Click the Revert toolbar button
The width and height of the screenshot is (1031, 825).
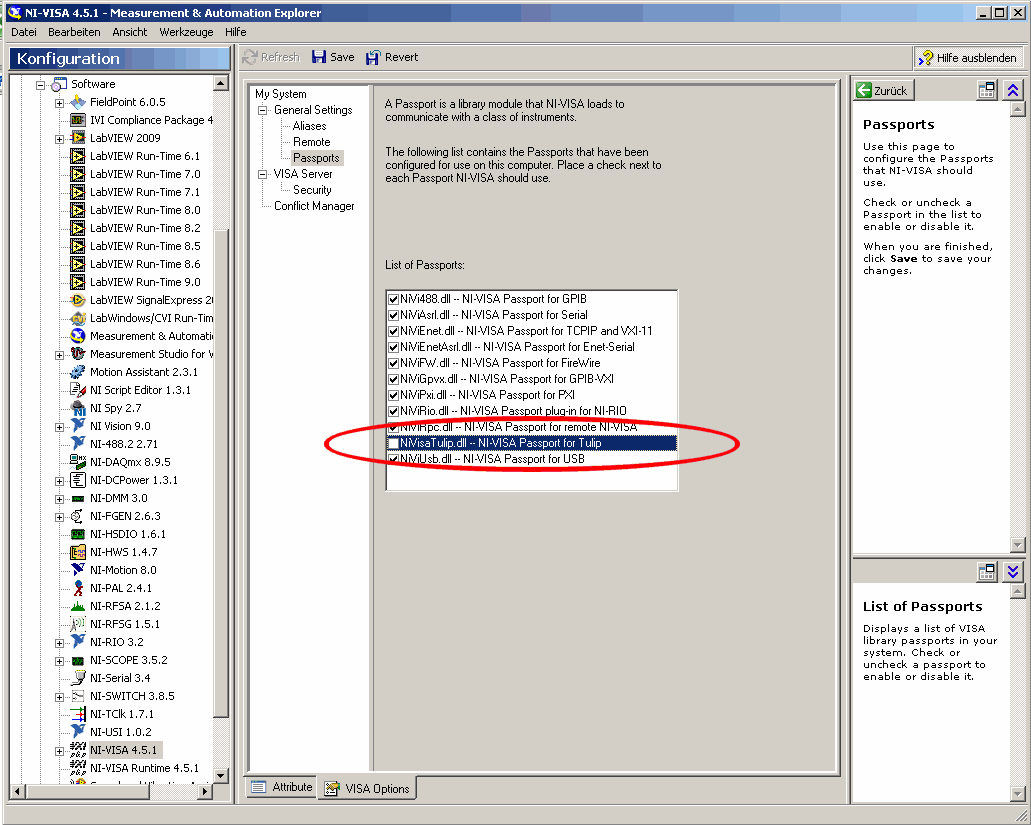(392, 57)
